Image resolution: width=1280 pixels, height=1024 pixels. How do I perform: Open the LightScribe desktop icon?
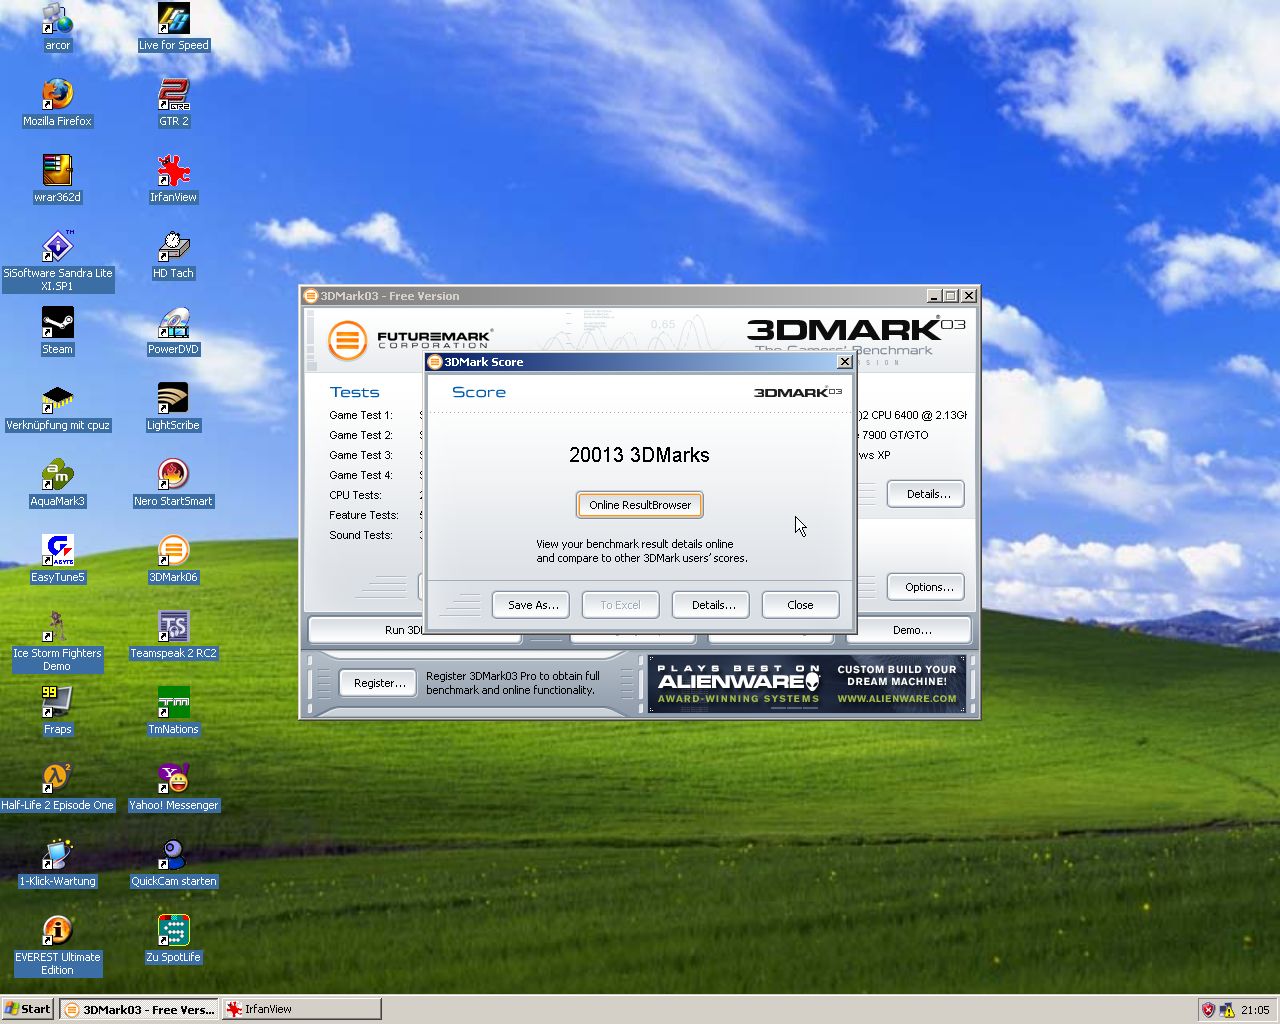pos(173,407)
